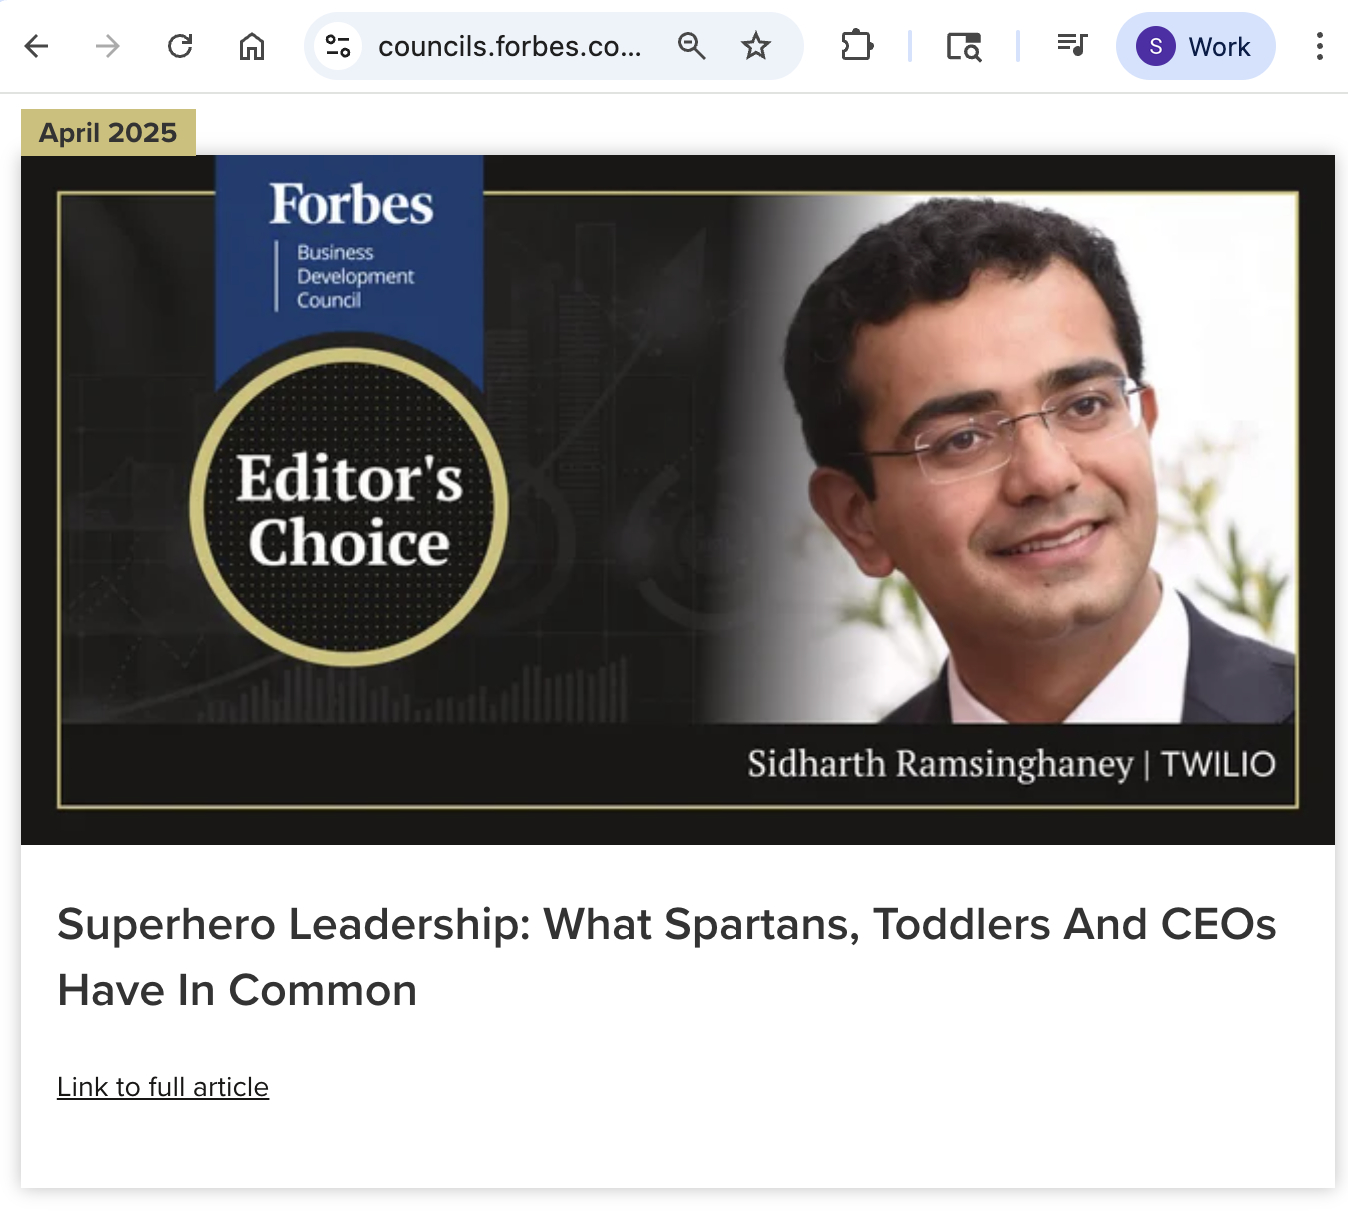
Task: Open the Extensions puzzle menu
Action: (857, 46)
